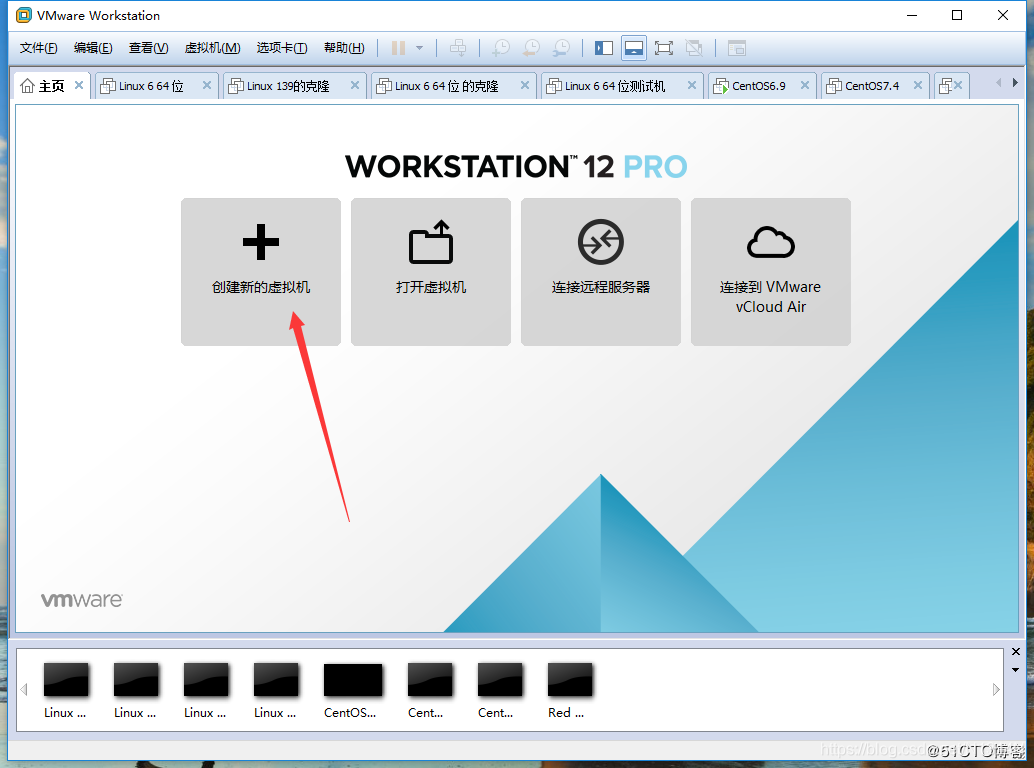Close the thumbnail bar panel
1034x768 pixels.
1016,651
